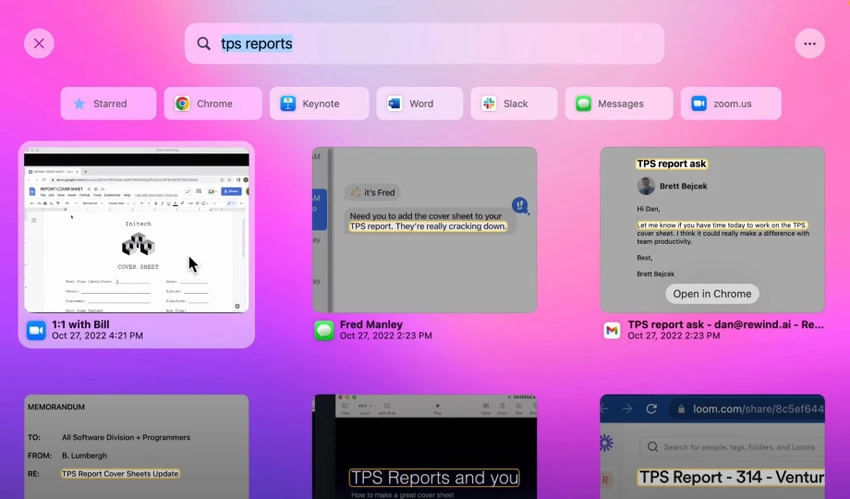The width and height of the screenshot is (850, 499).
Task: Filter results by zoom.us
Action: click(x=731, y=103)
